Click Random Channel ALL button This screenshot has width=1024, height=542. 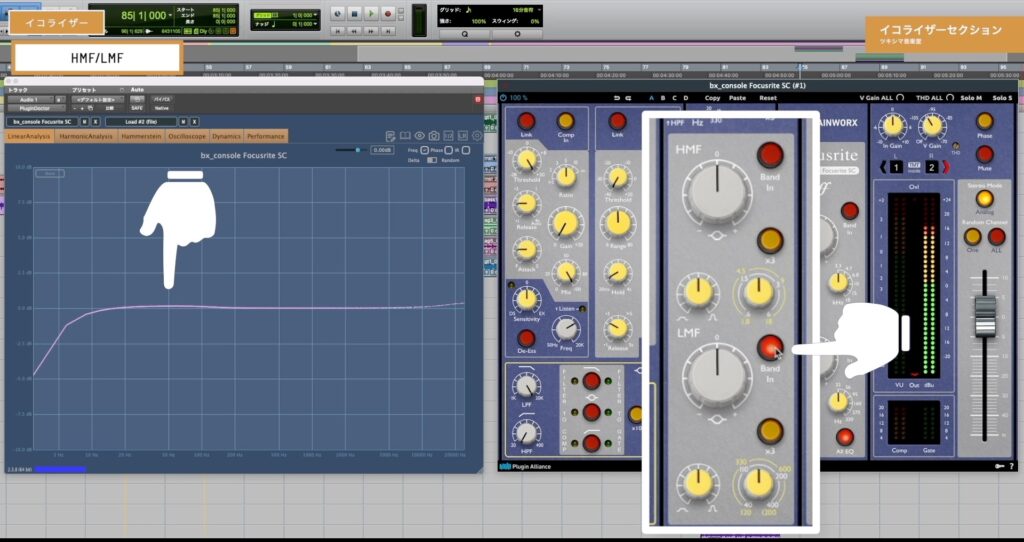coord(997,236)
